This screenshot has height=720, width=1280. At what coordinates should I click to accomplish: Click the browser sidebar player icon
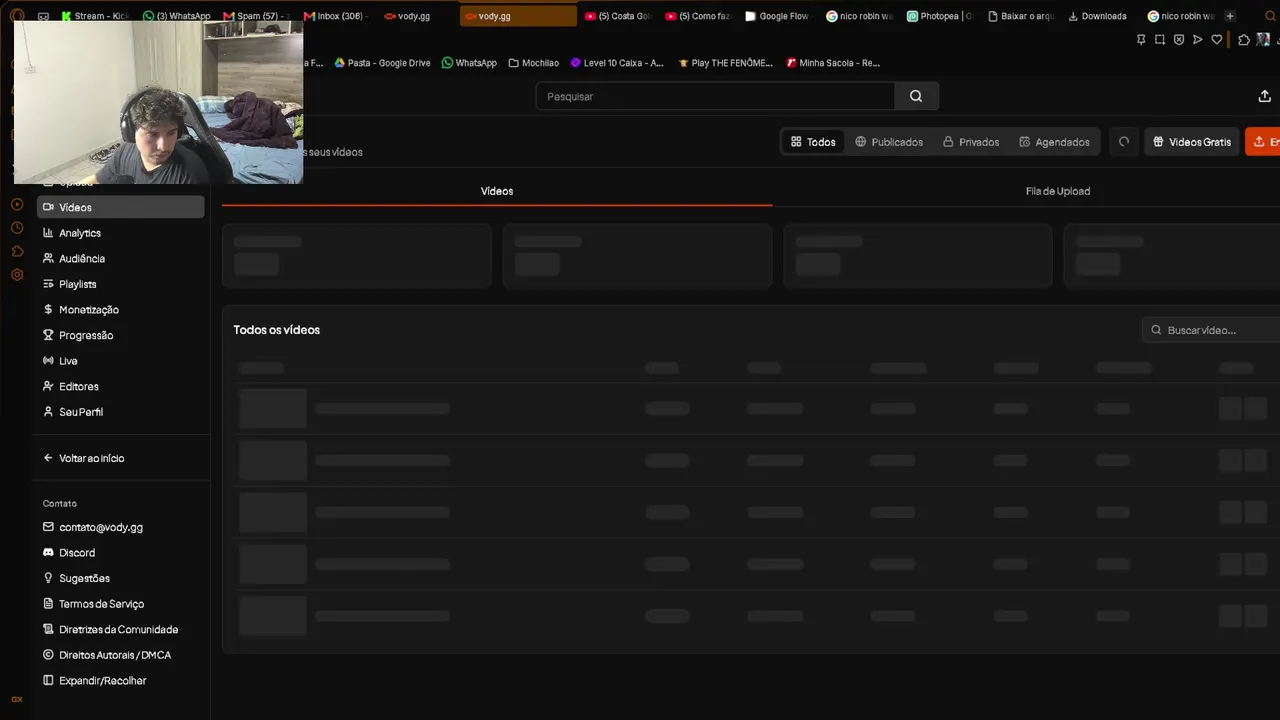point(17,204)
